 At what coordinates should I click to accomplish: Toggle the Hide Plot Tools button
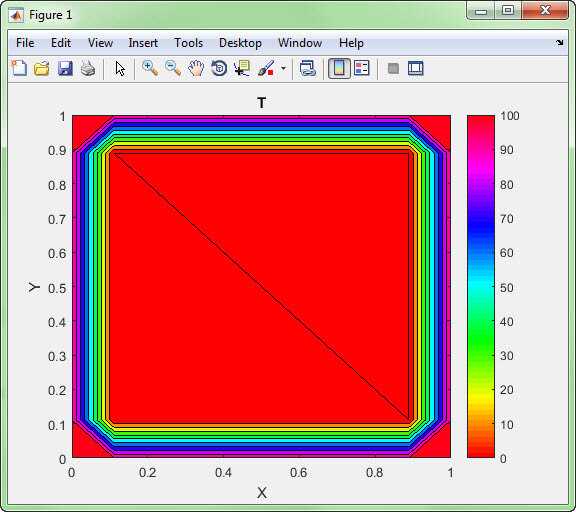coord(393,68)
